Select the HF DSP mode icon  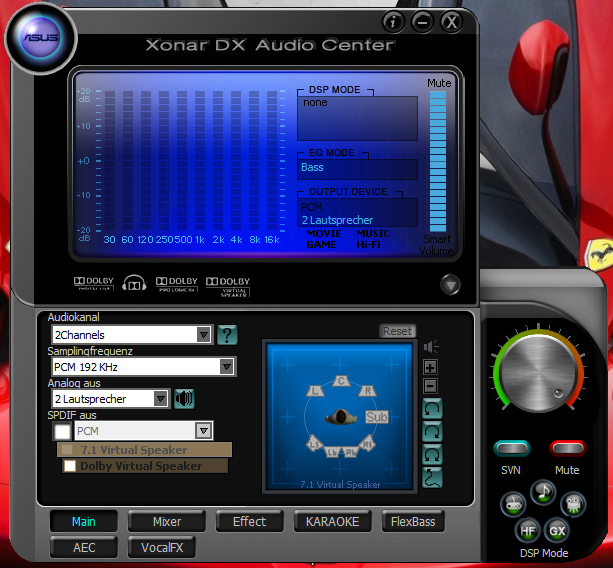[527, 530]
